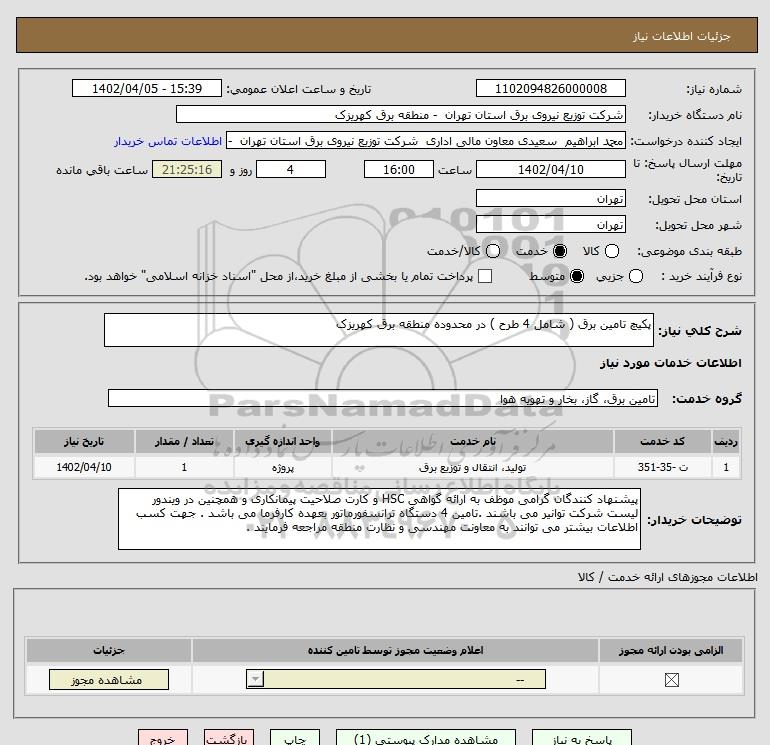
Task: Click the اطلاعات خدمات مورد نیاز heading
Action: [670, 363]
